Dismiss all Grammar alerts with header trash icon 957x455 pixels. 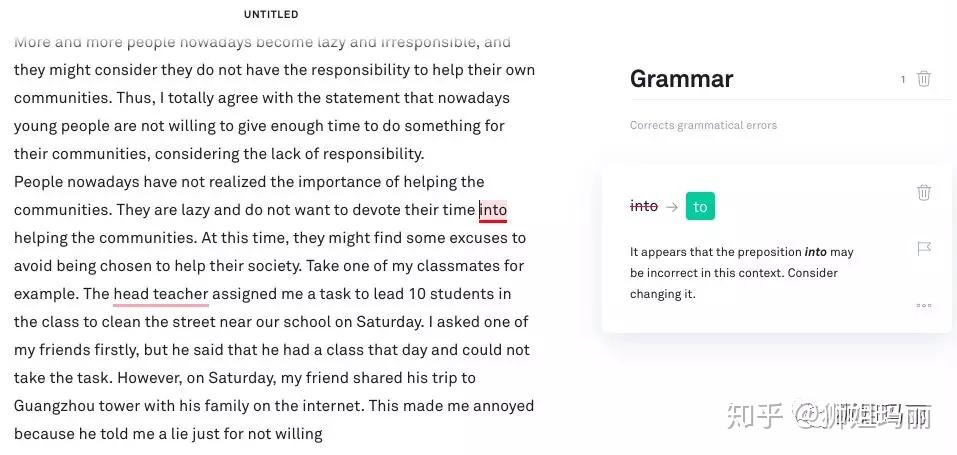923,79
